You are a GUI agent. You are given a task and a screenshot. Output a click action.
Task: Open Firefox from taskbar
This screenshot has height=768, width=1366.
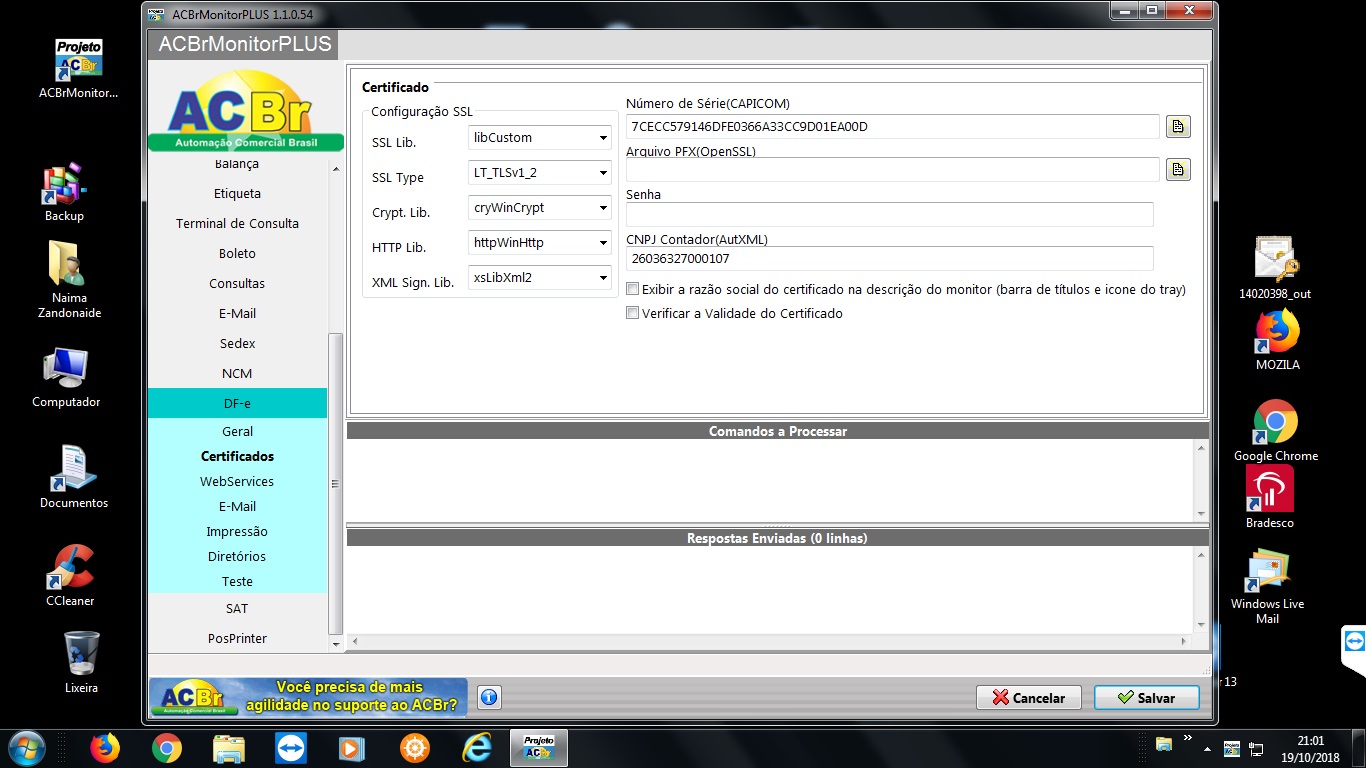pyautogui.click(x=104, y=748)
